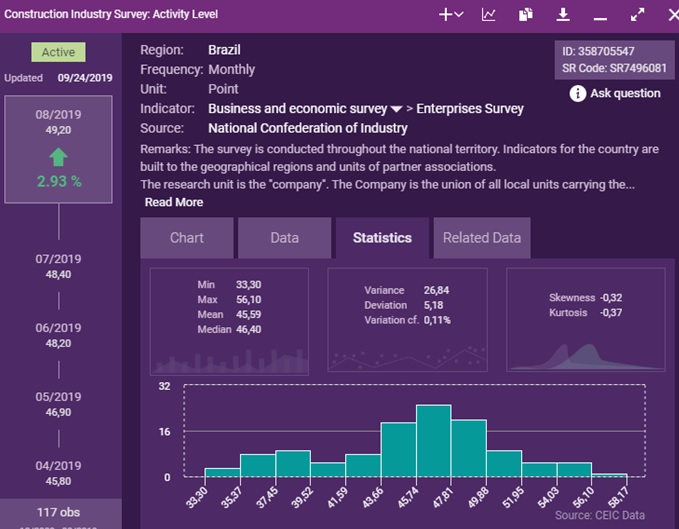Select the 08/2019 observation card
The height and width of the screenshot is (529, 679).
pos(58,149)
